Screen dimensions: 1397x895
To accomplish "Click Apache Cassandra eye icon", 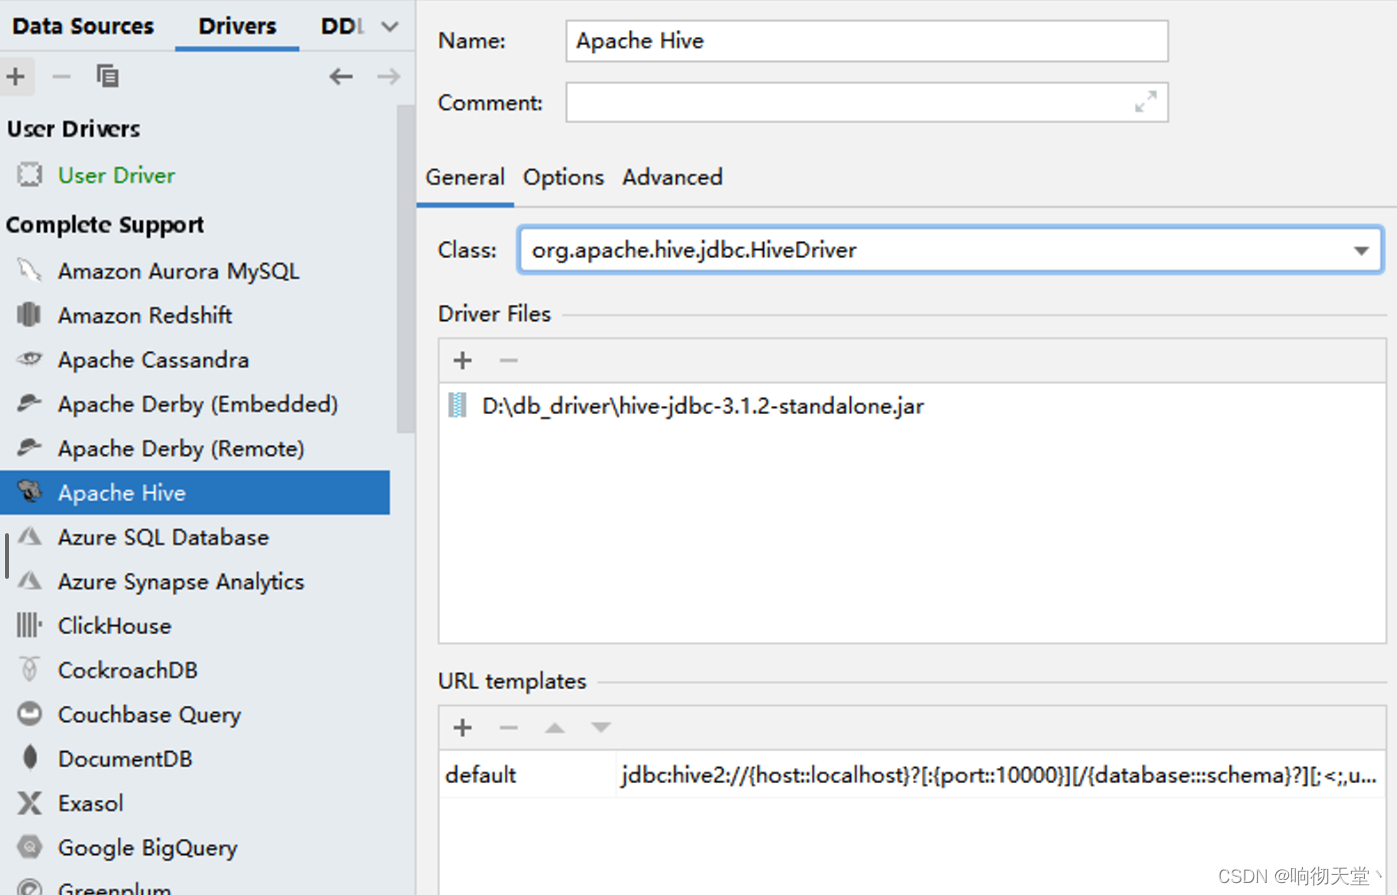I will (x=30, y=359).
